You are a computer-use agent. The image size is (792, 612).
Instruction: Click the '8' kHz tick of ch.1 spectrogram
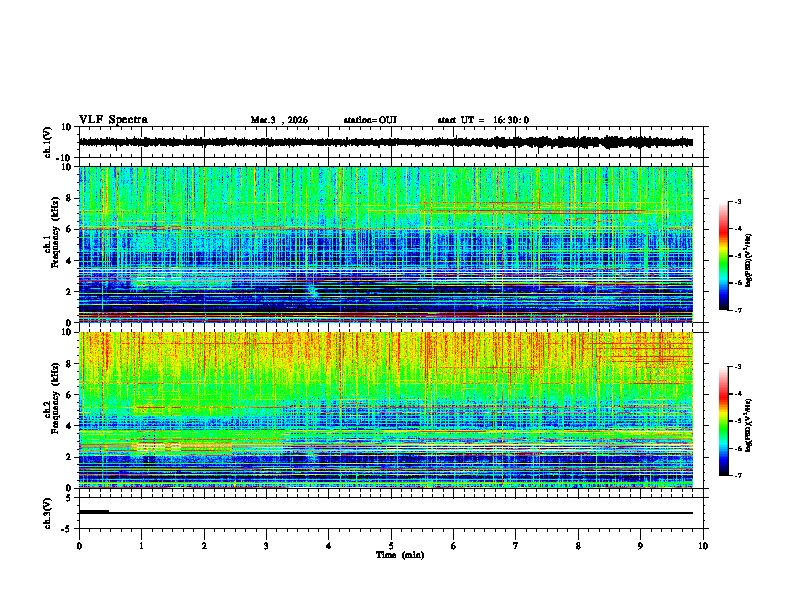coord(70,198)
